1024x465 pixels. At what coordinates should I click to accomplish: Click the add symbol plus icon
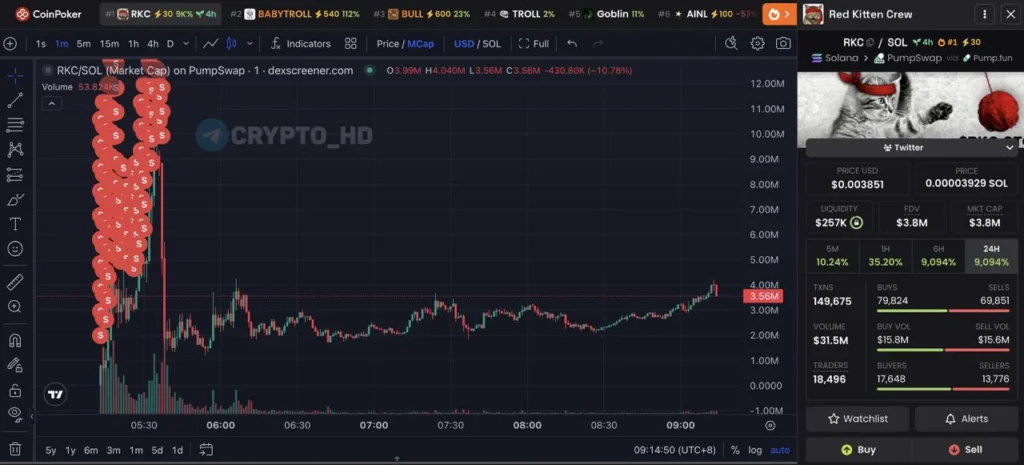click(x=10, y=44)
